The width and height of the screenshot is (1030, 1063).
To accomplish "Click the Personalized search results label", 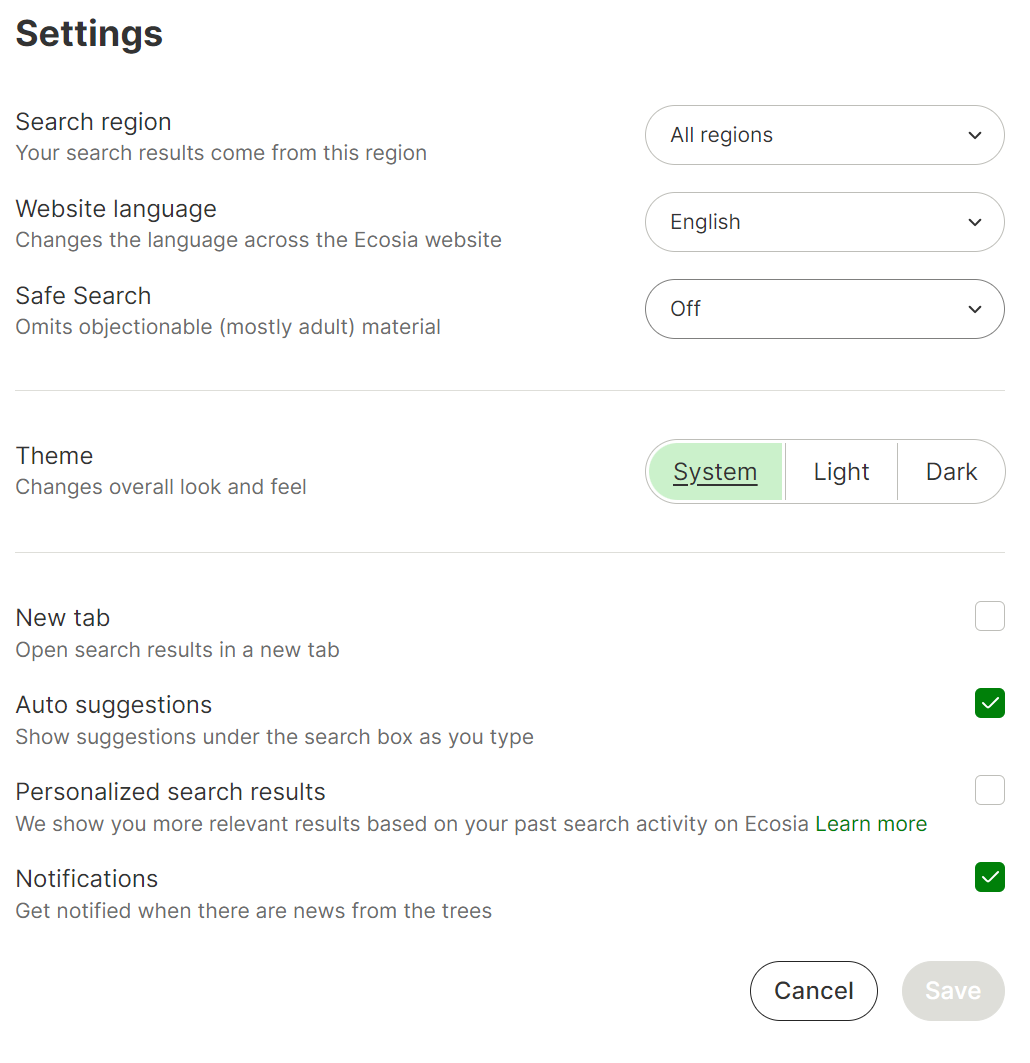I will (x=170, y=792).
